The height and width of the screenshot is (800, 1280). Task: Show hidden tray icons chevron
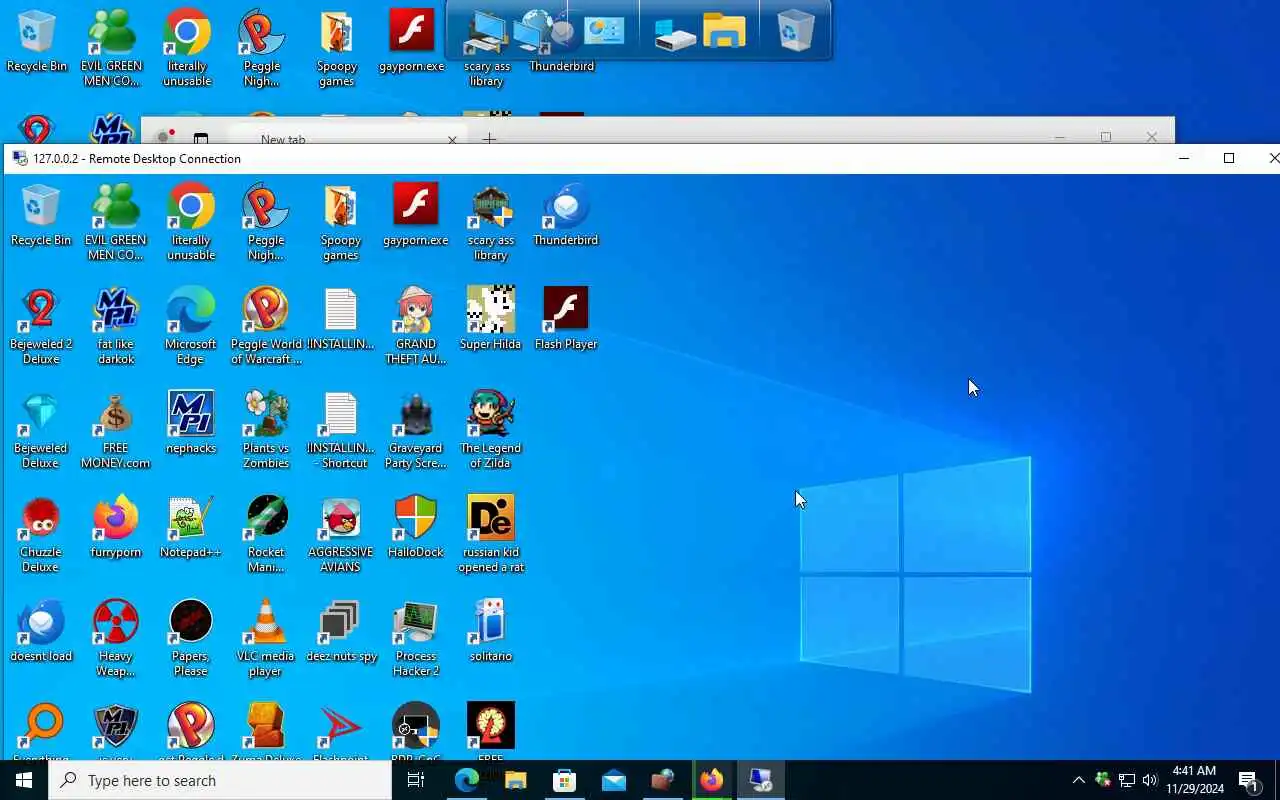(x=1078, y=780)
